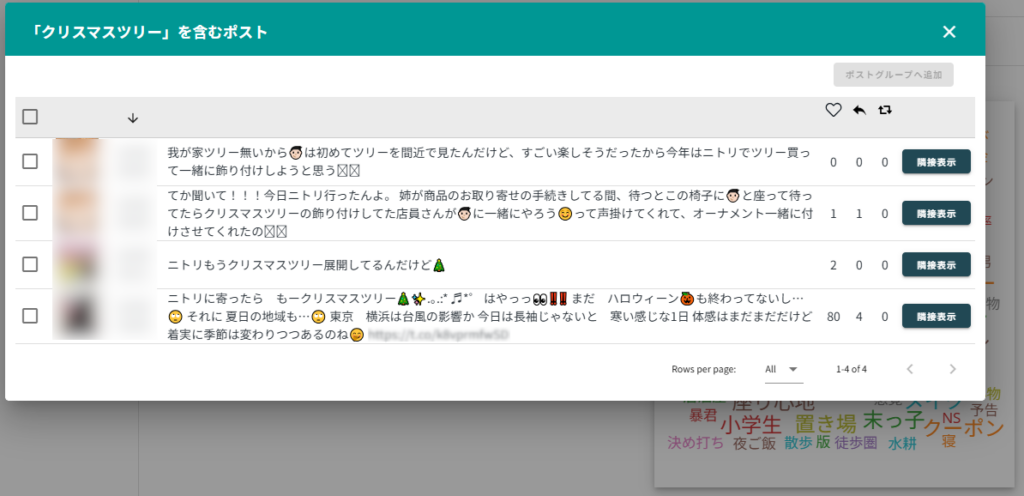This screenshot has height=496, width=1024.
Task: Check the box for the 我が家ツリー無いから post
Action: pyautogui.click(x=30, y=161)
